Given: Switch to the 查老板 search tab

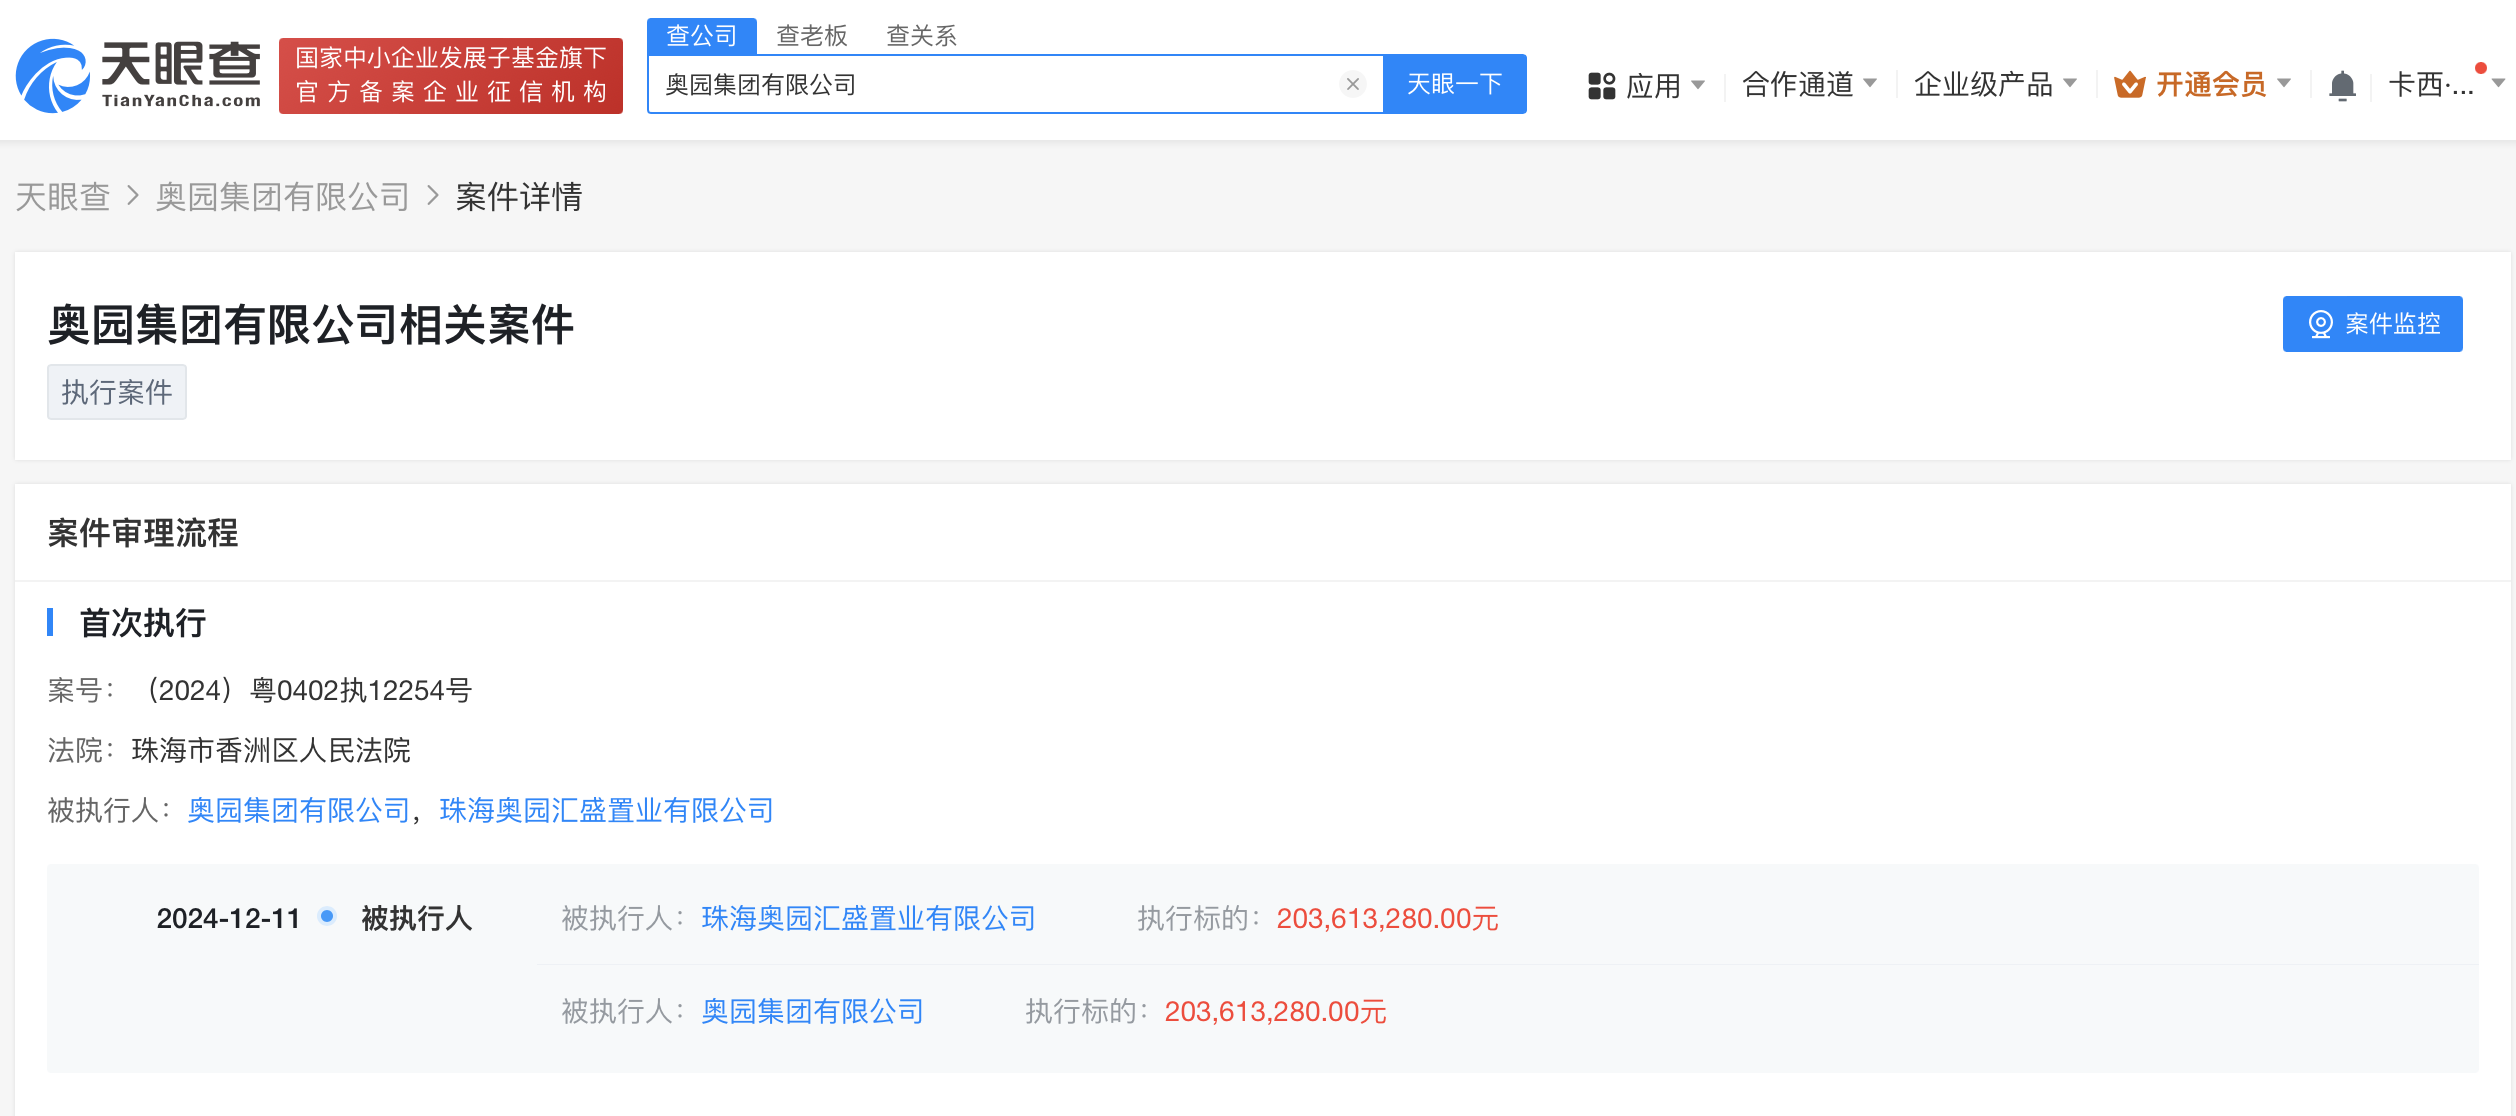Looking at the screenshot, I should 811,36.
